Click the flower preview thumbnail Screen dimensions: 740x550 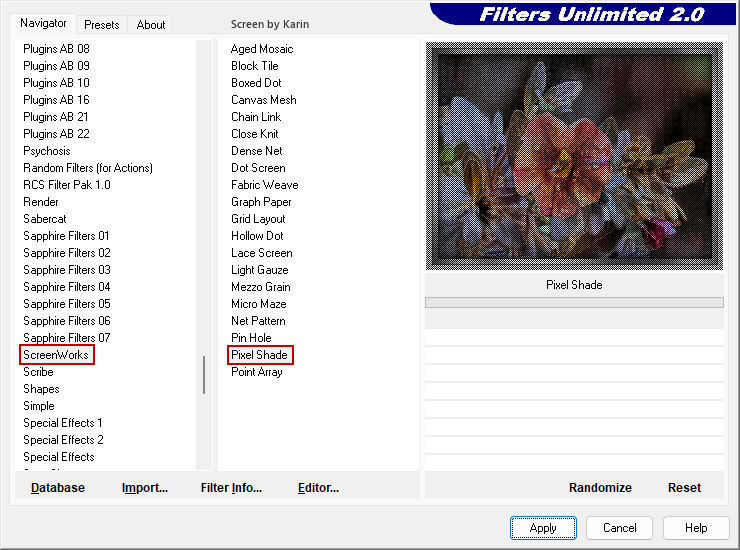click(x=574, y=155)
